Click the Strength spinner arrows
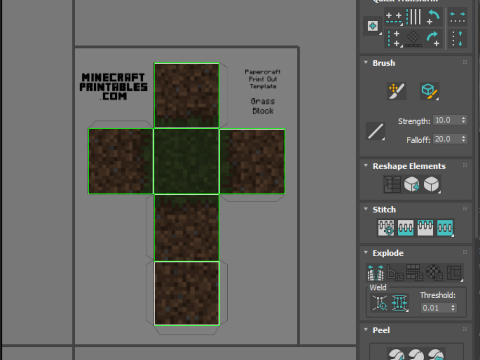480x360 pixels. (x=463, y=120)
